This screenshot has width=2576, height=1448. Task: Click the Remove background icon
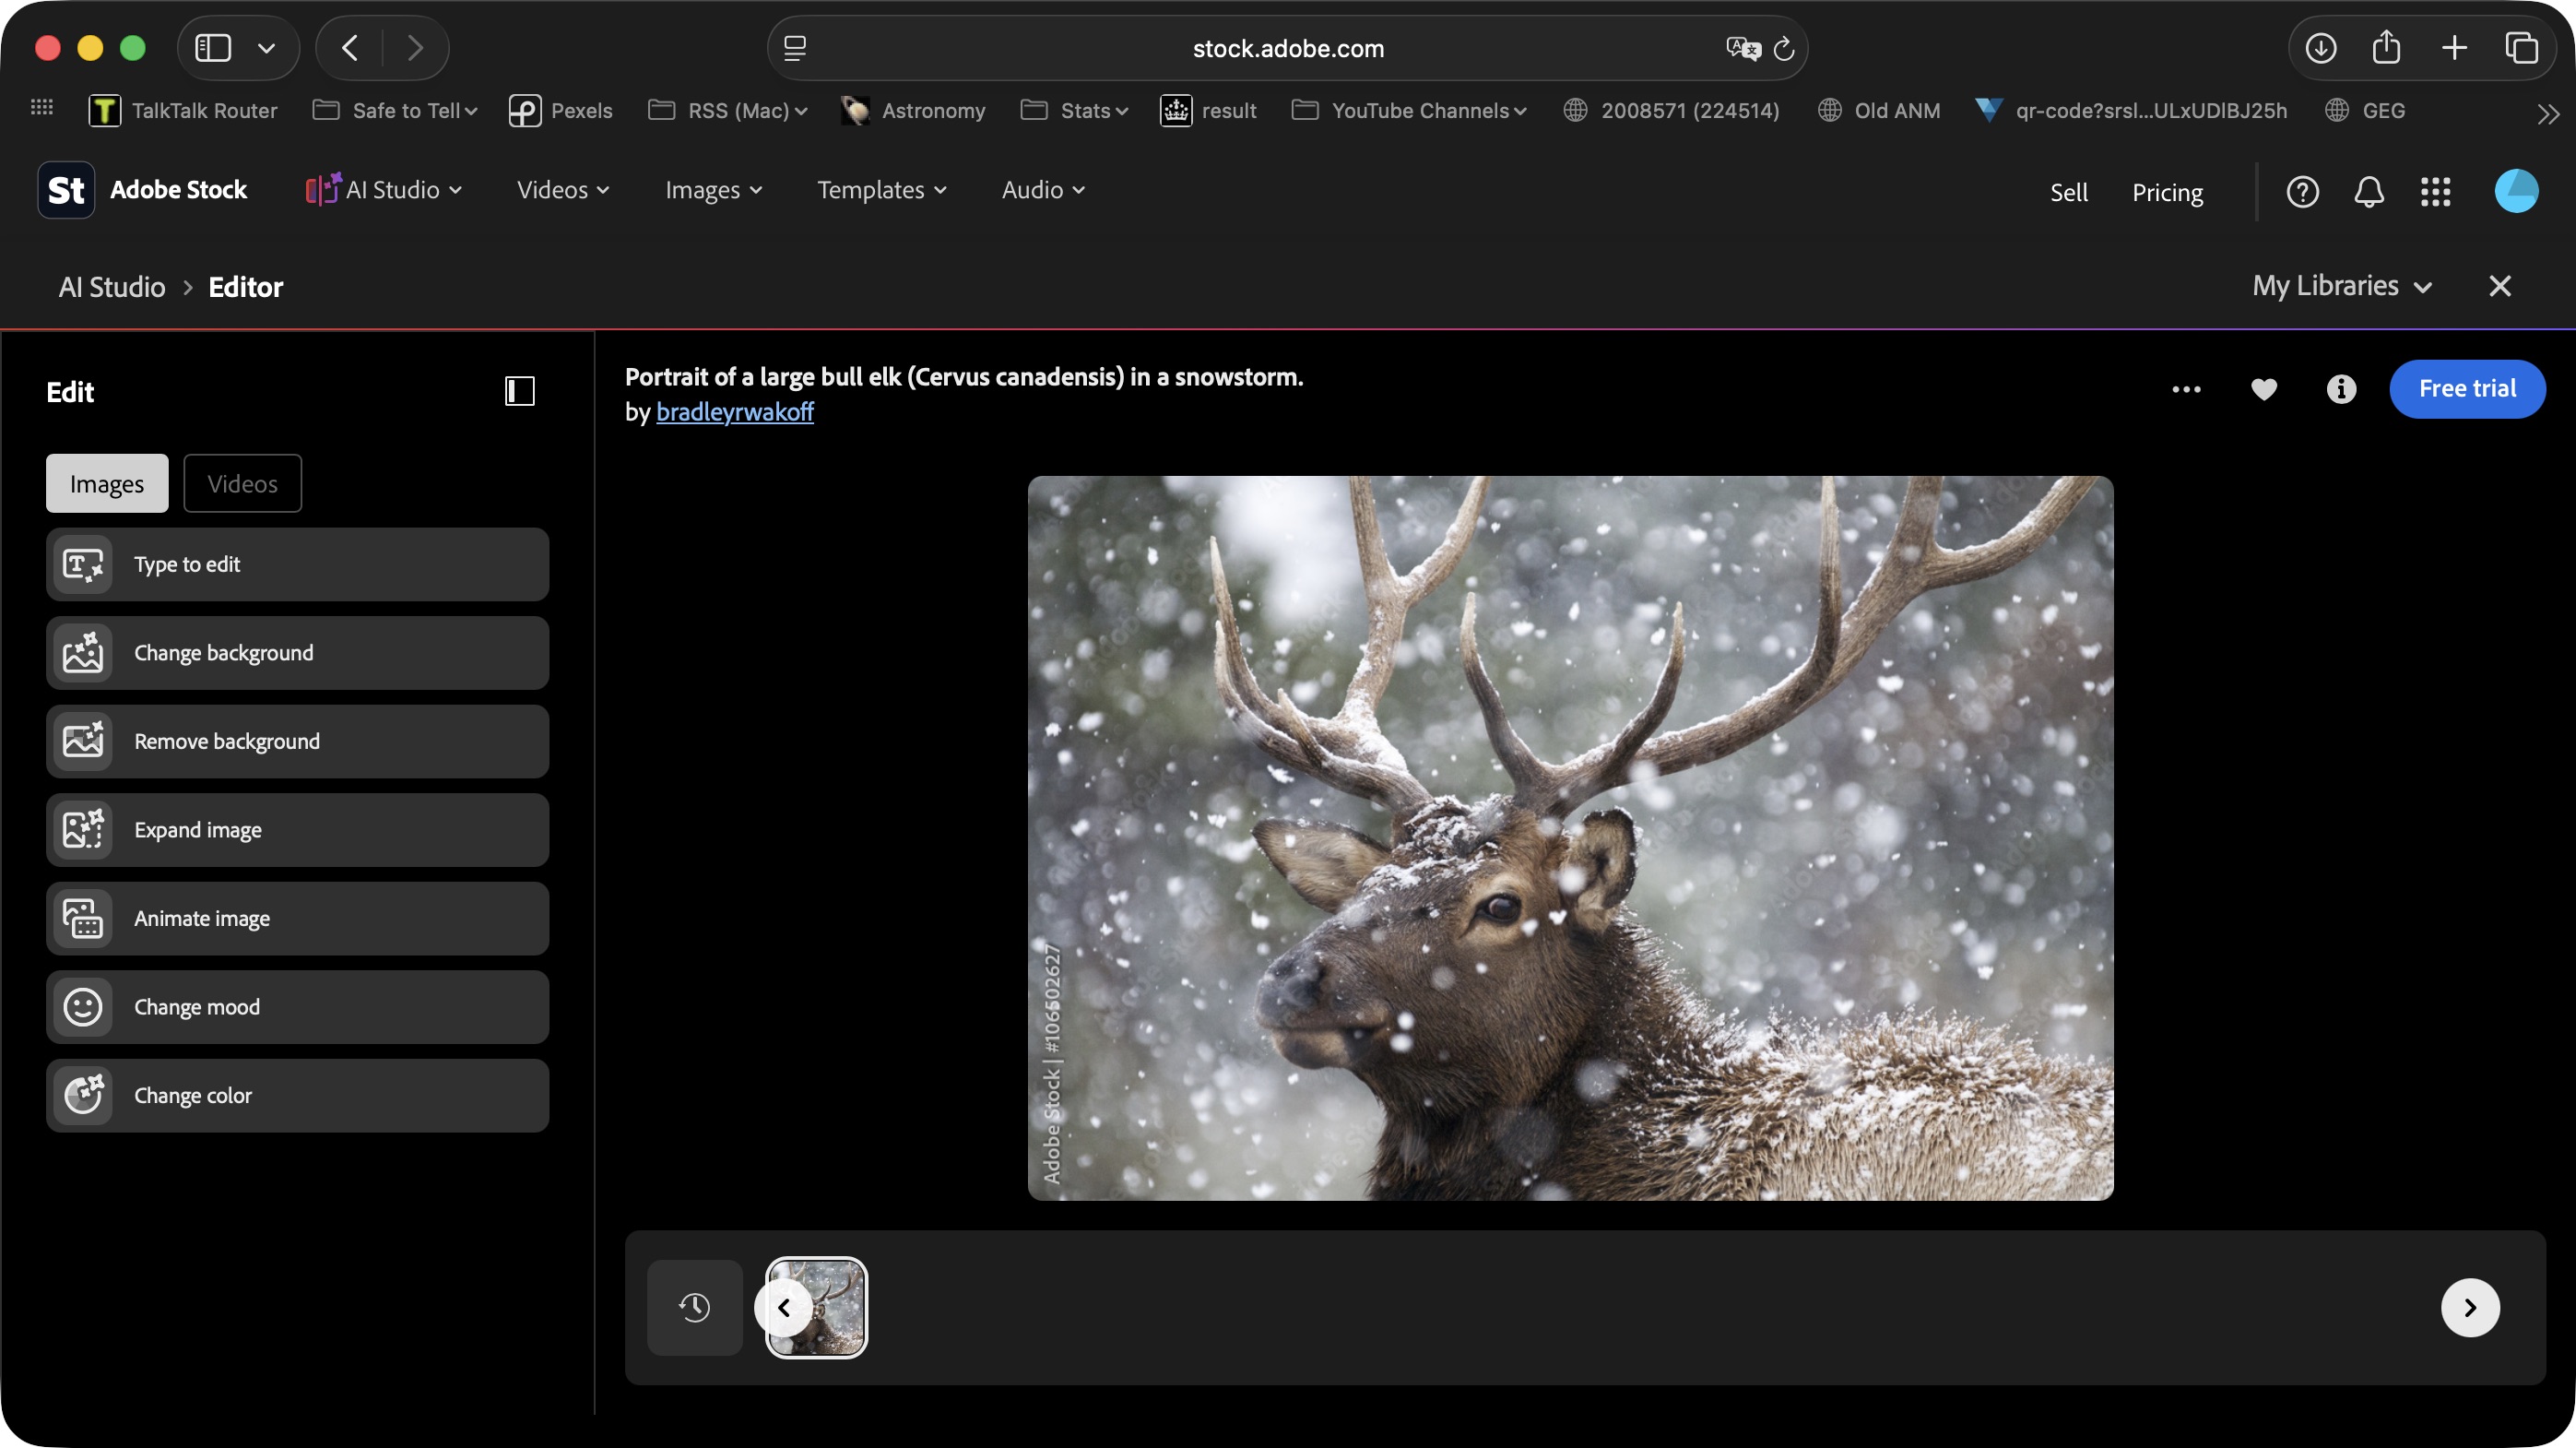(83, 742)
